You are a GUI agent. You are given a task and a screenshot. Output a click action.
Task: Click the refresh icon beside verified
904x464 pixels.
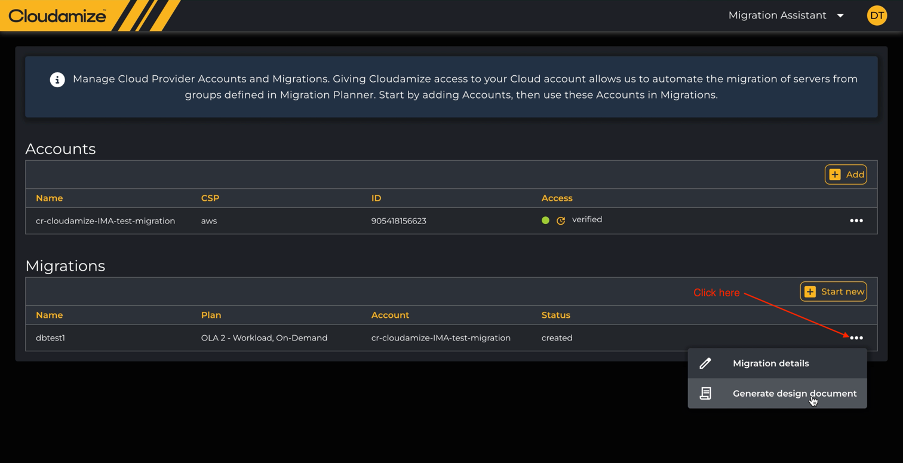(x=560, y=220)
